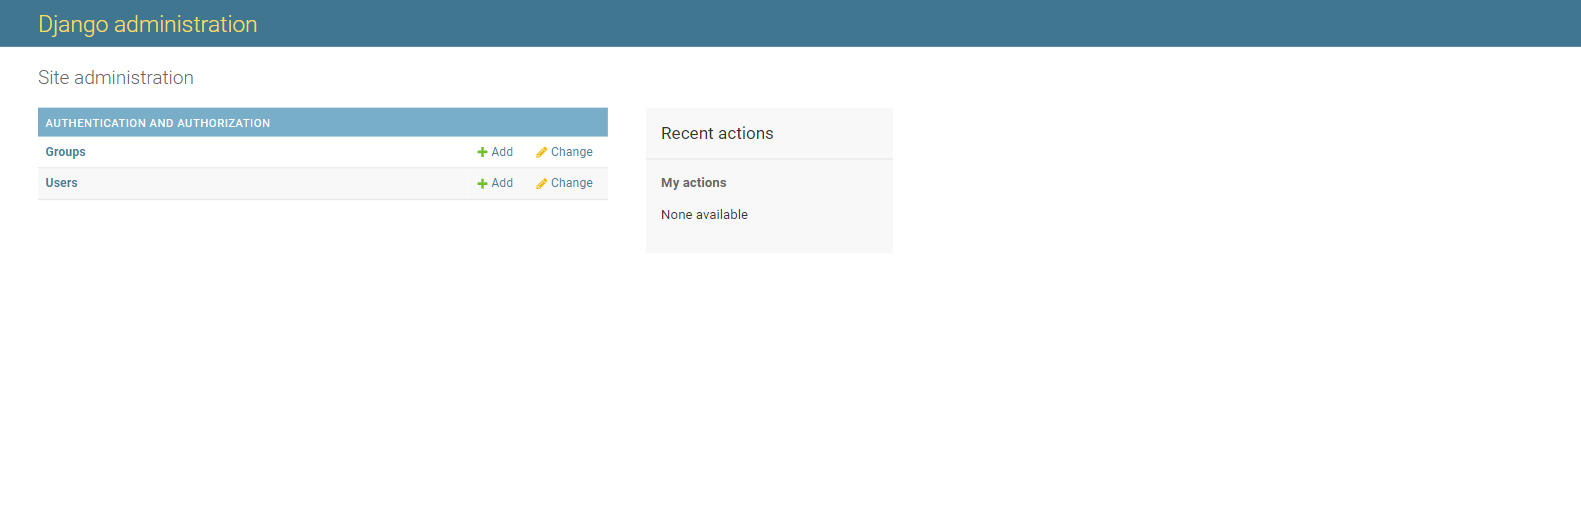Open the Django administration header link
This screenshot has width=1581, height=512.
click(148, 24)
